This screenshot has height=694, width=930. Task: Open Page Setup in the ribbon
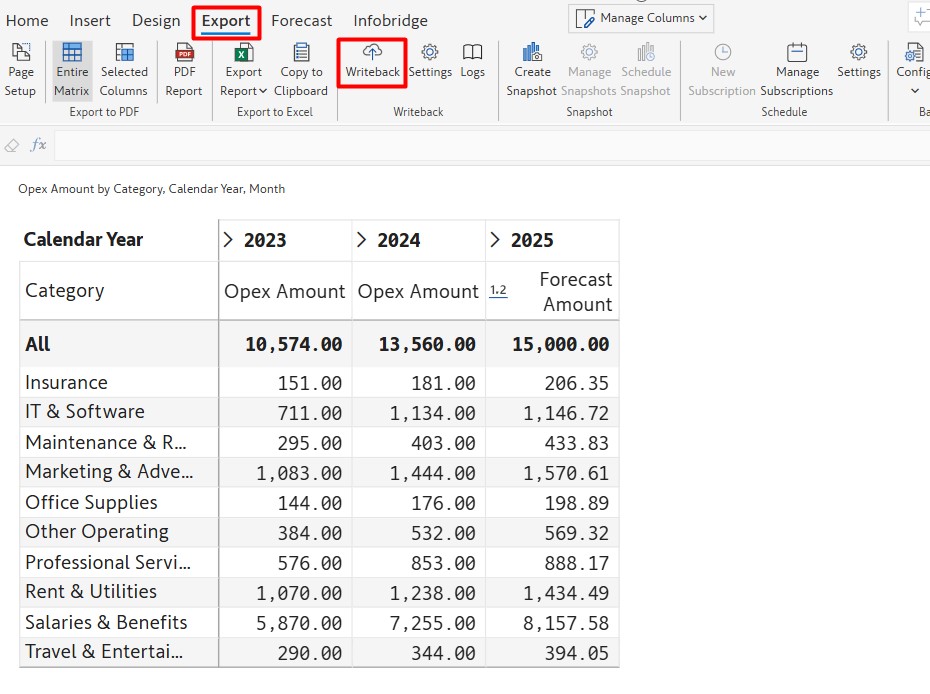(x=21, y=70)
